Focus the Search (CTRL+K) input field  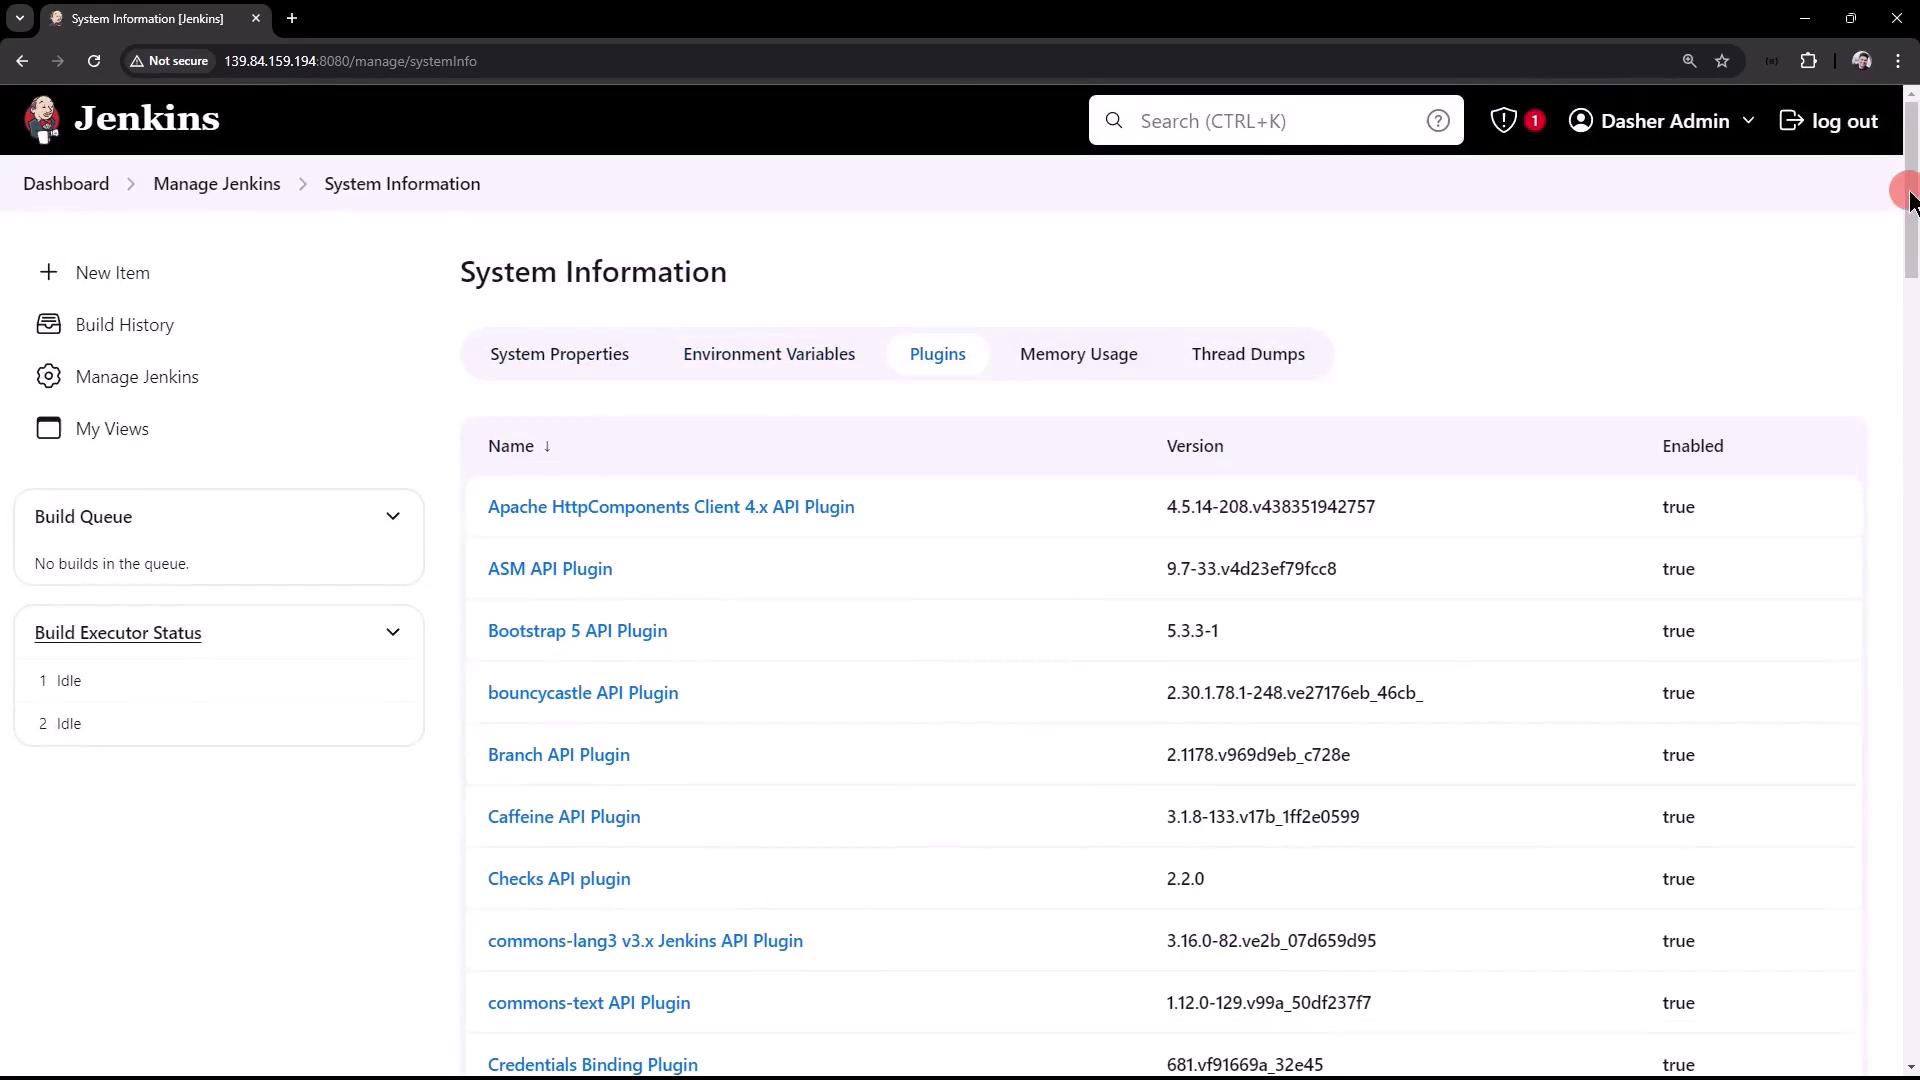pyautogui.click(x=1270, y=121)
